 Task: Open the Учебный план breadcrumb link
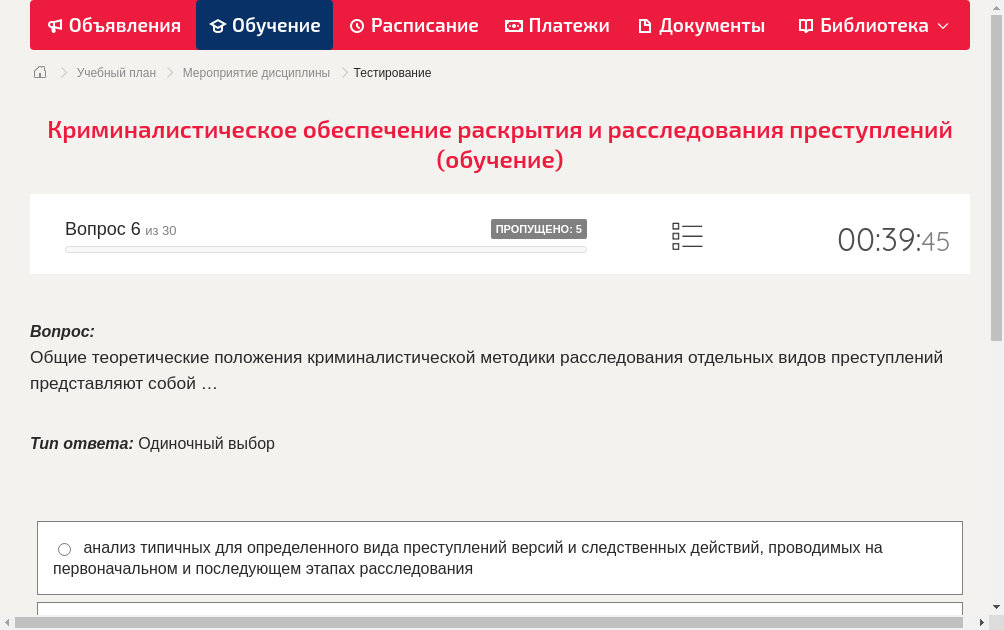click(x=115, y=72)
